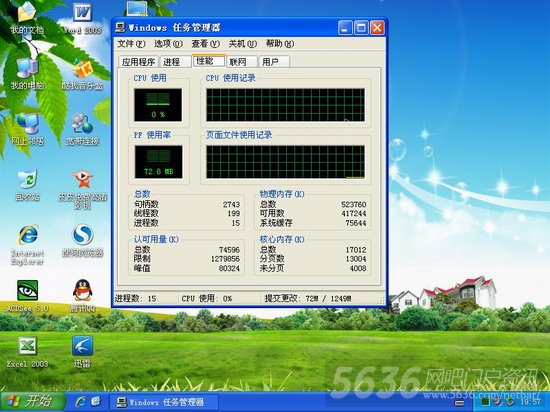Image resolution: width=550 pixels, height=412 pixels.
Task: Click the CPU 使用记录 history graph
Action: [285, 105]
